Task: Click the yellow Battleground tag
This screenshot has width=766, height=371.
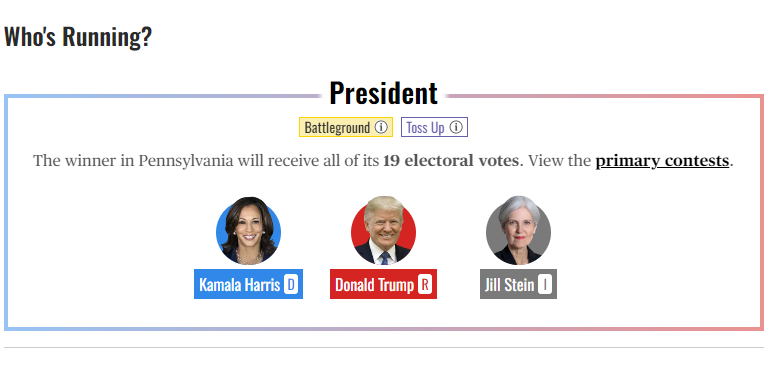Action: pos(346,128)
